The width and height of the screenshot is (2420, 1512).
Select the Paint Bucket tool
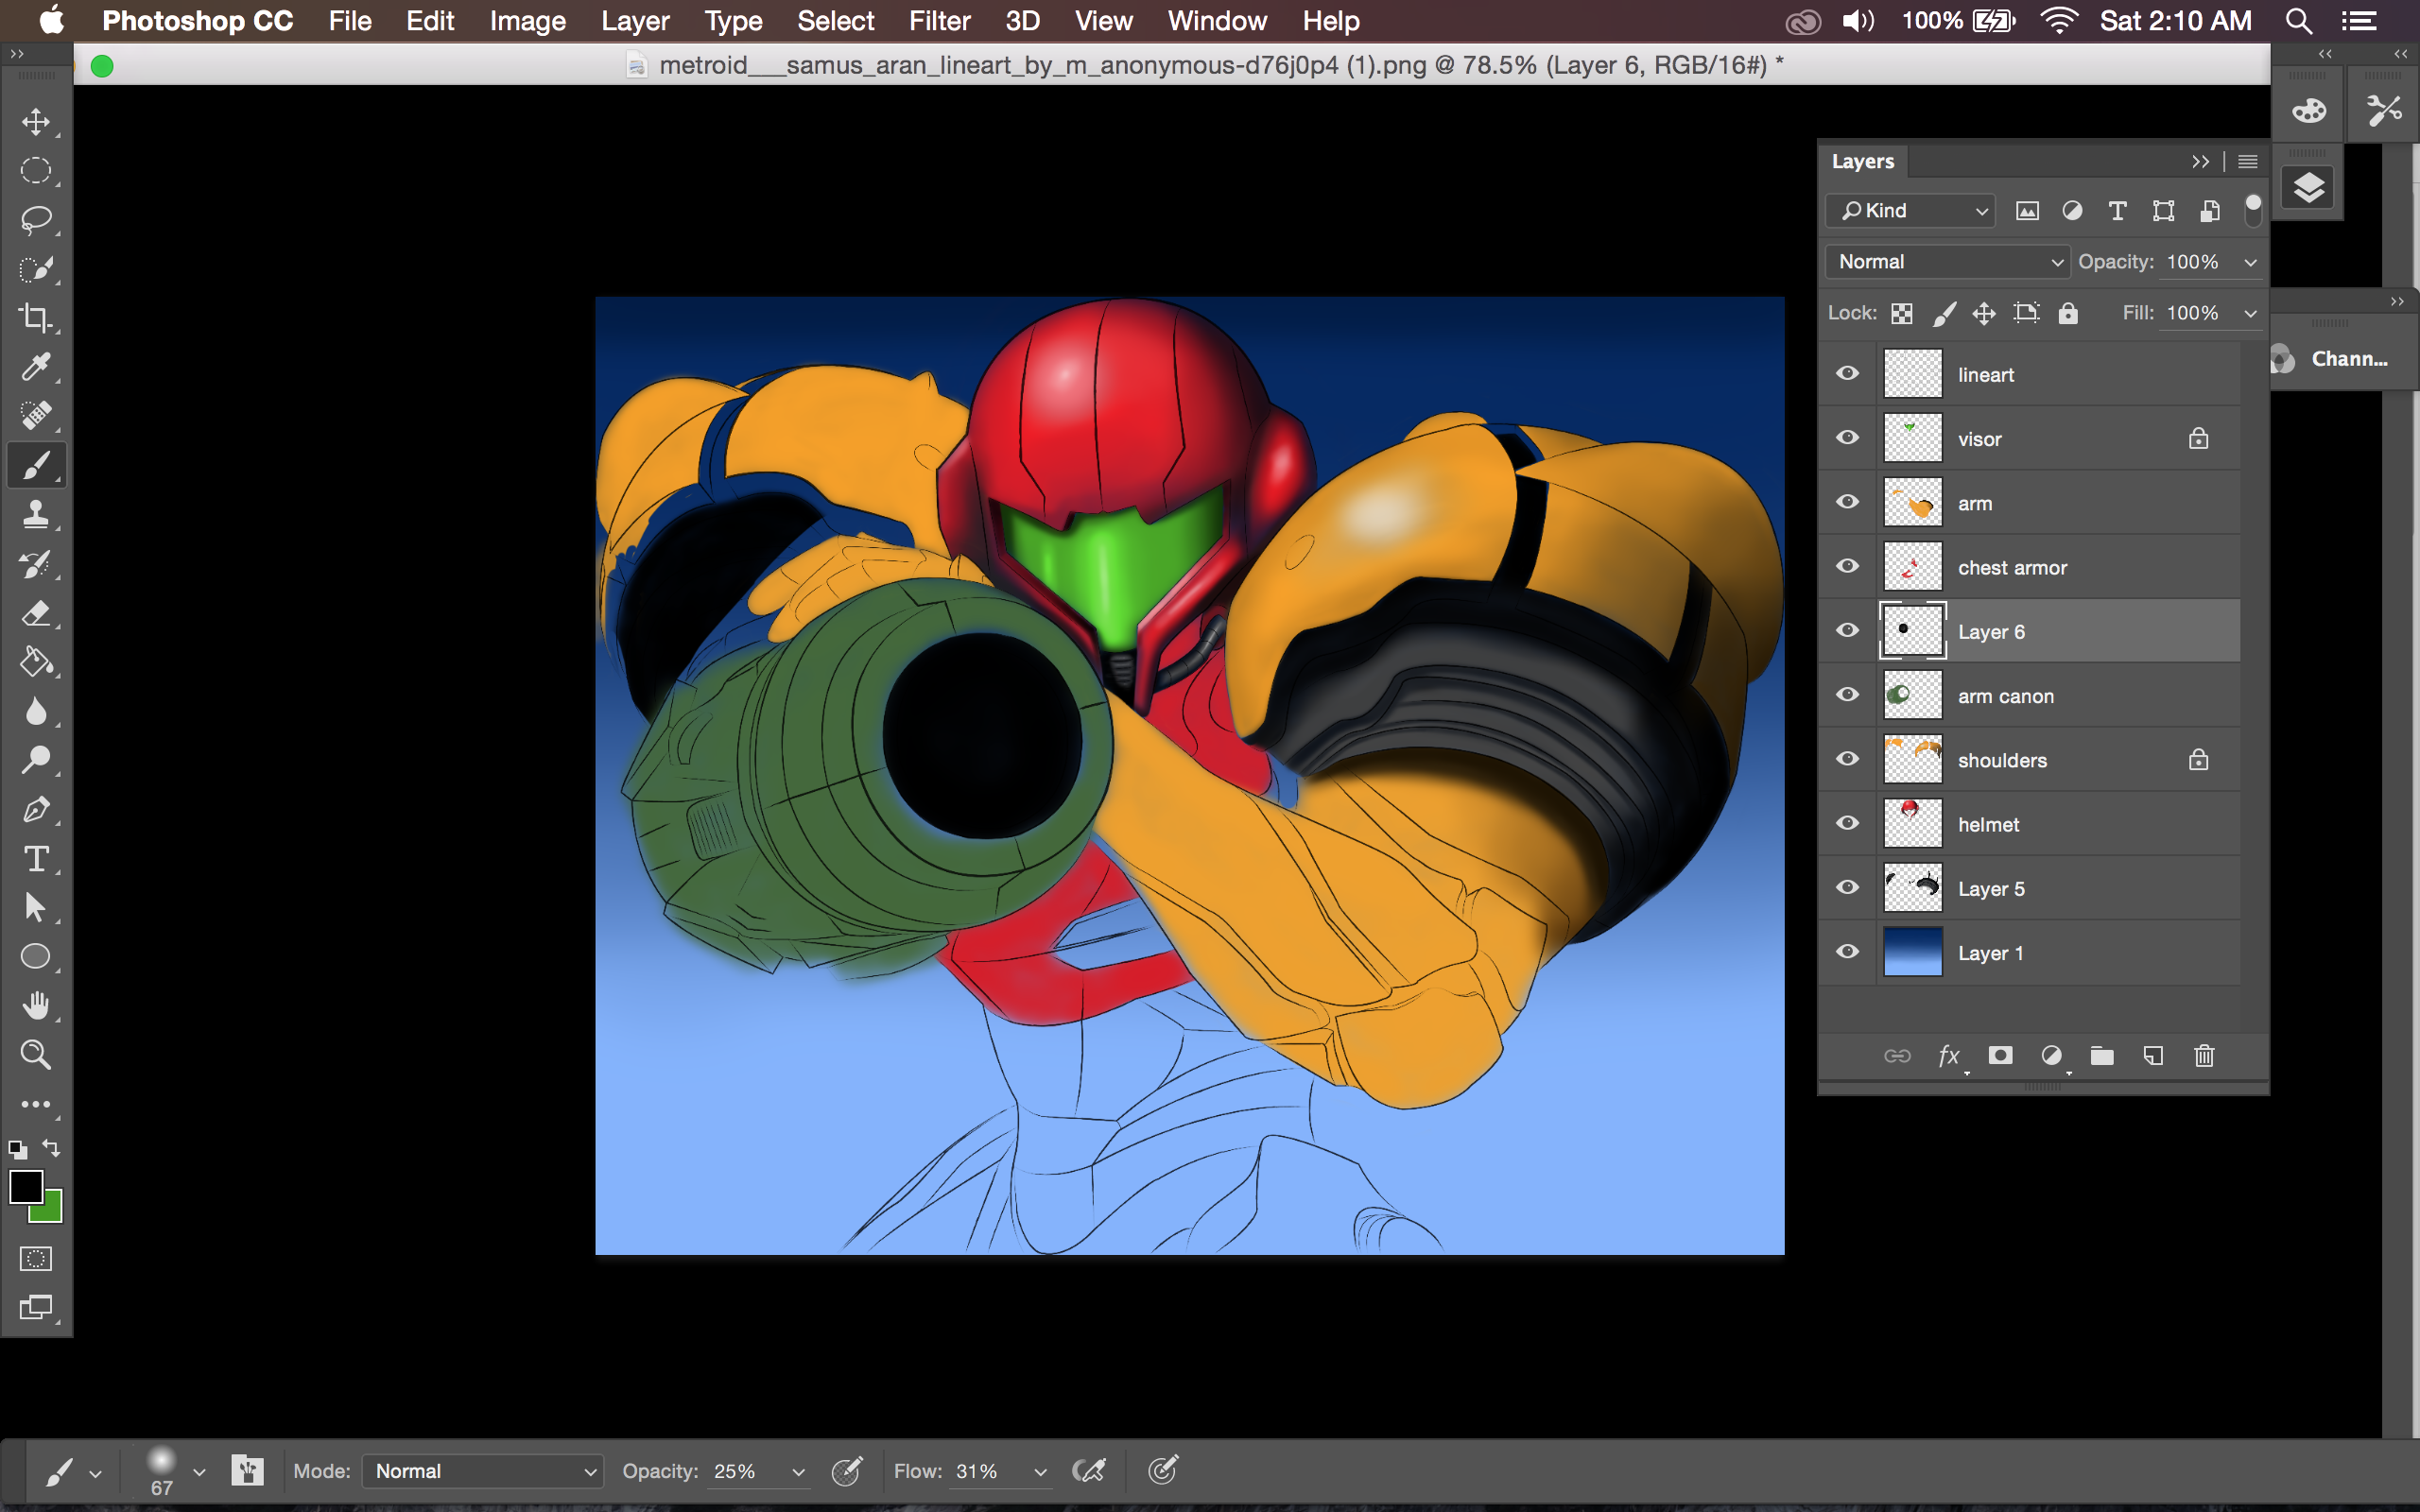pos(36,662)
